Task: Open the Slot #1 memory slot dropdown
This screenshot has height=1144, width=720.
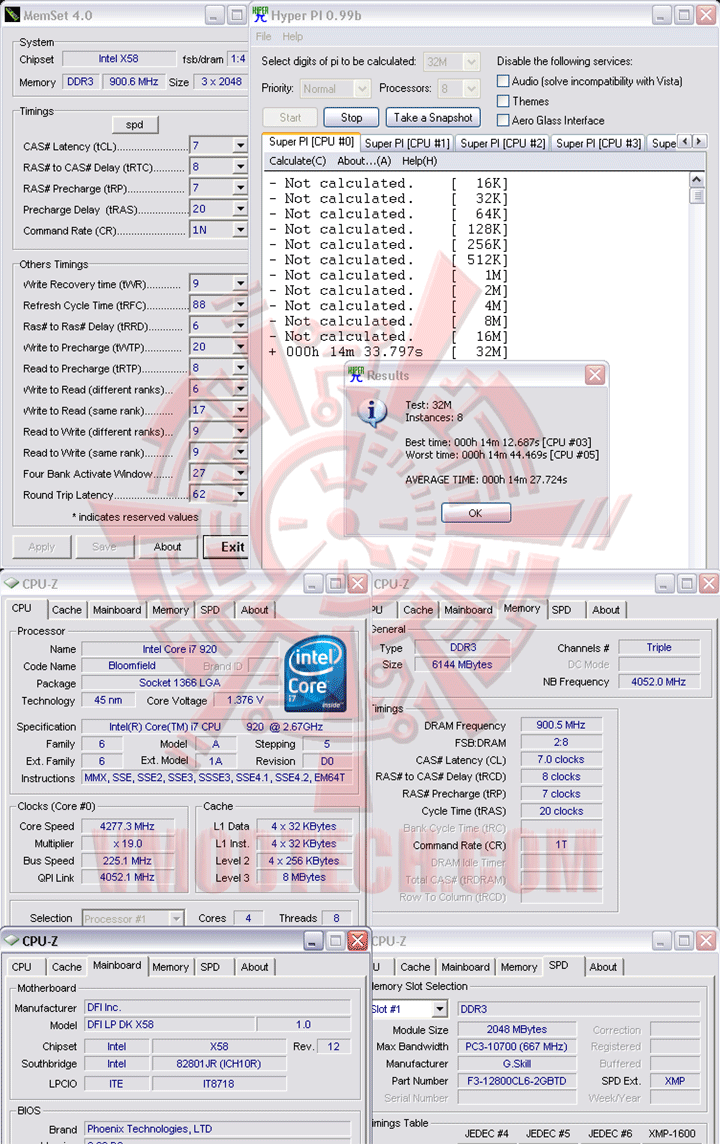Action: [440, 1009]
